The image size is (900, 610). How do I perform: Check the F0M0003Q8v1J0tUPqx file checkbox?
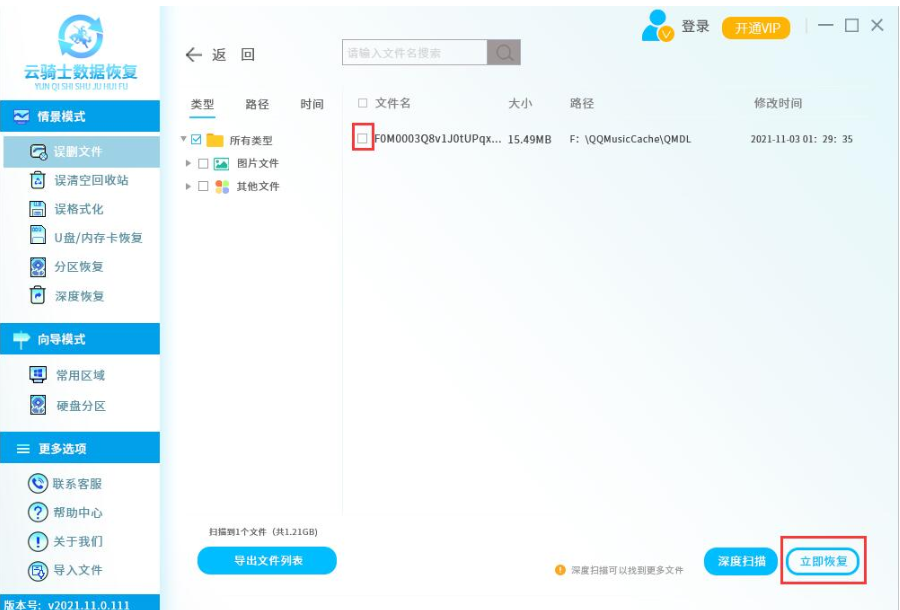(x=363, y=139)
